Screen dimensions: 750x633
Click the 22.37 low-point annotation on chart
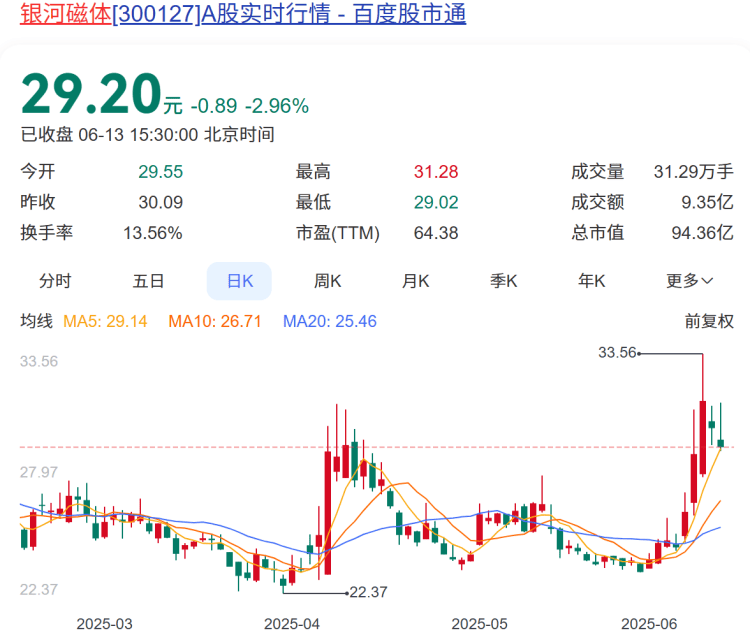coord(368,592)
